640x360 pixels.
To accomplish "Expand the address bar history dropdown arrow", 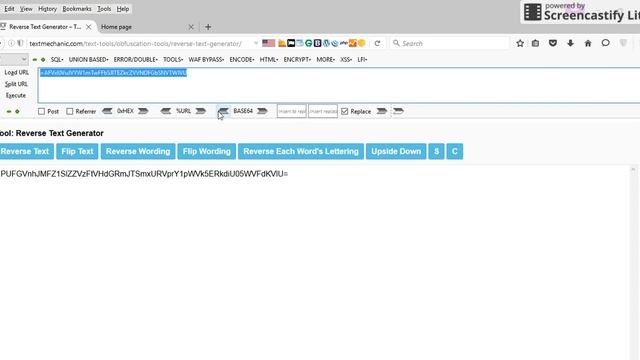I will click(x=256, y=43).
